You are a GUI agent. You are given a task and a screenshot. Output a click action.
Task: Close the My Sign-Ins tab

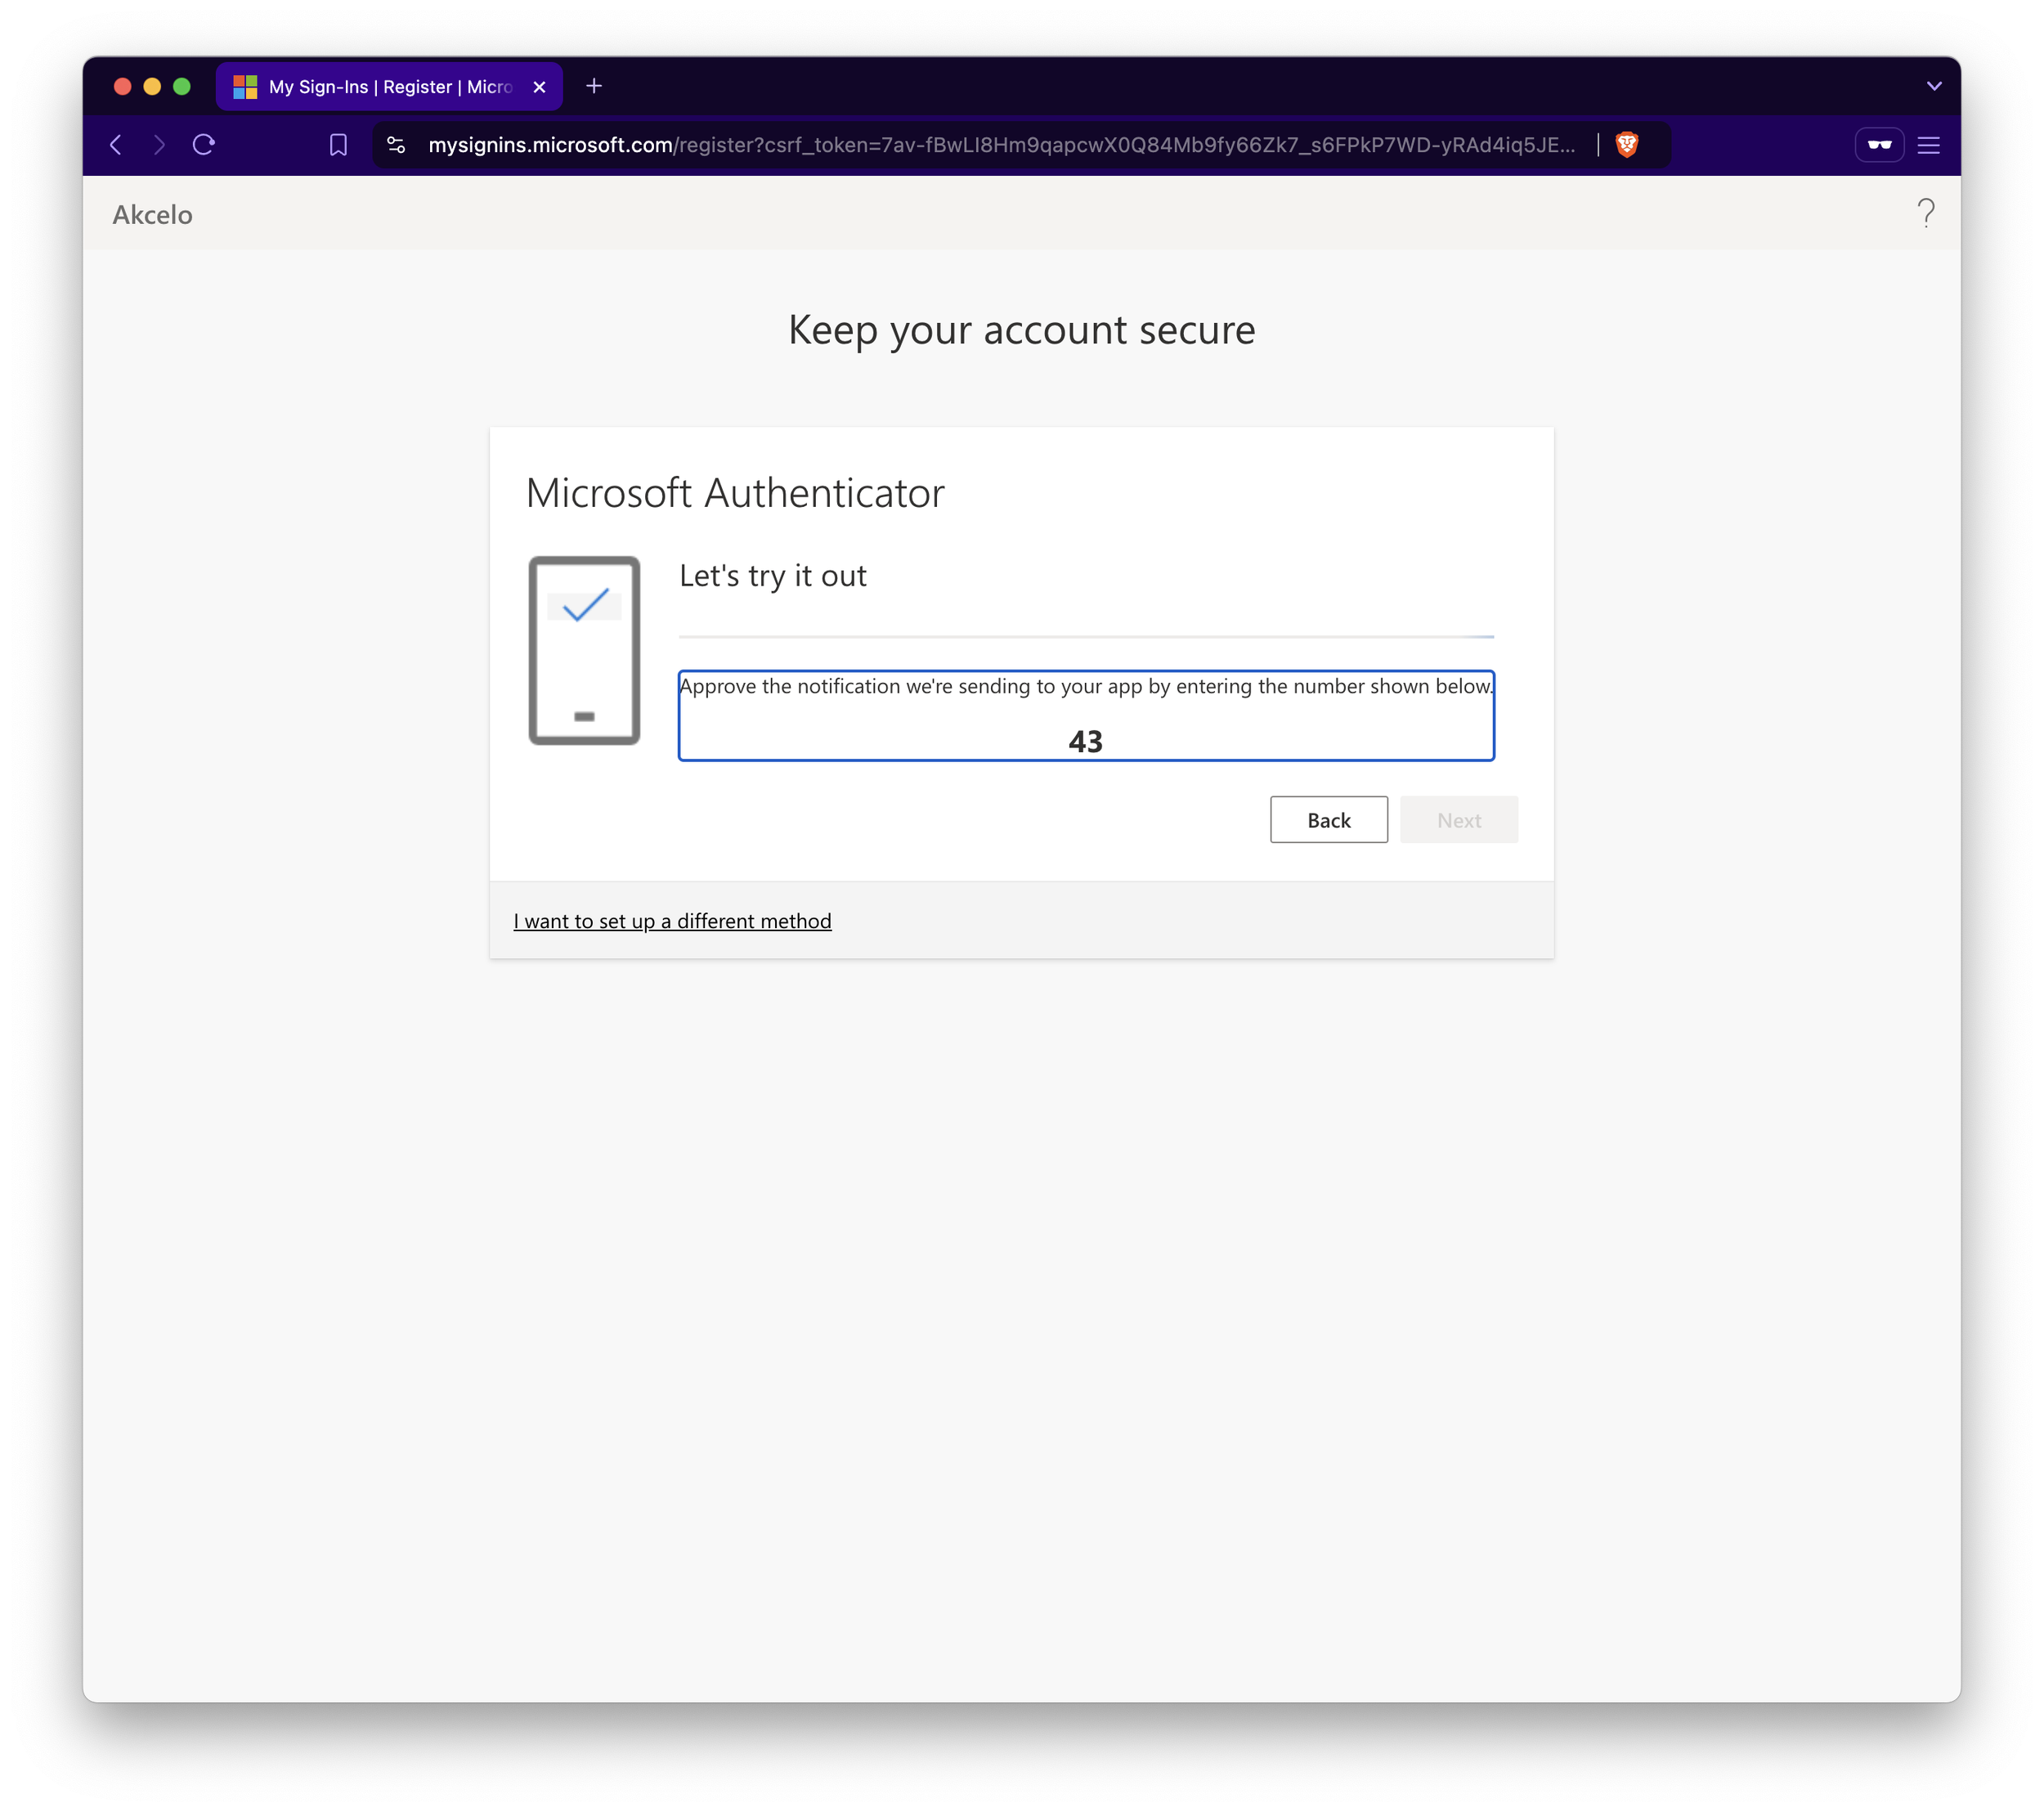click(x=540, y=87)
